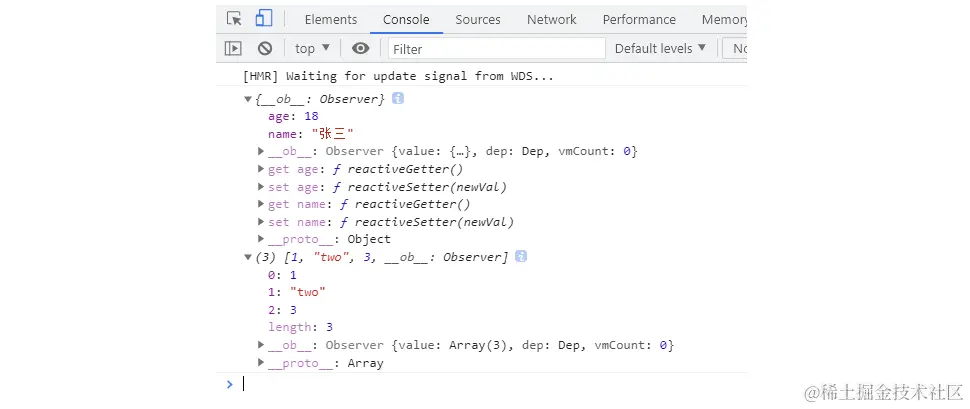Click the info badge beside the array summary

point(521,256)
